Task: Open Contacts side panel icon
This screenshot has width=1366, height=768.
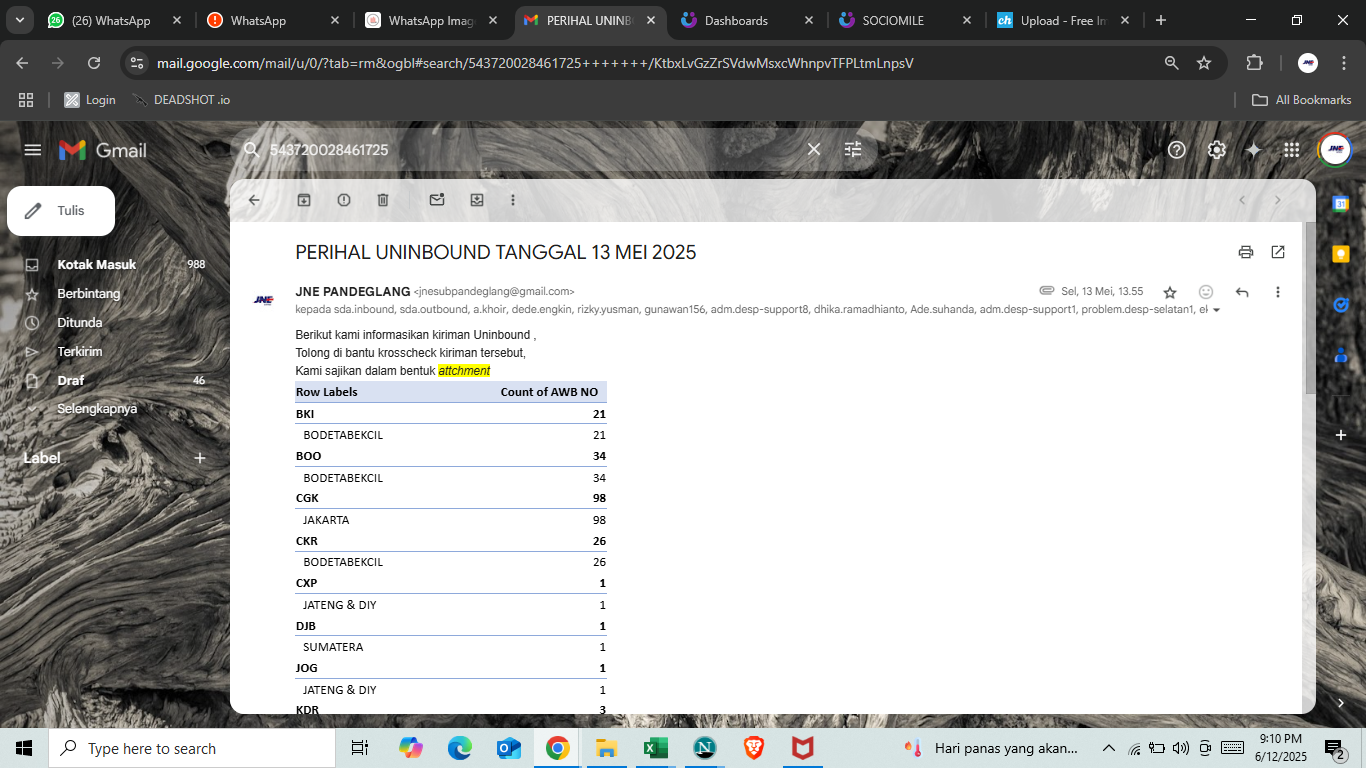Action: point(1341,354)
